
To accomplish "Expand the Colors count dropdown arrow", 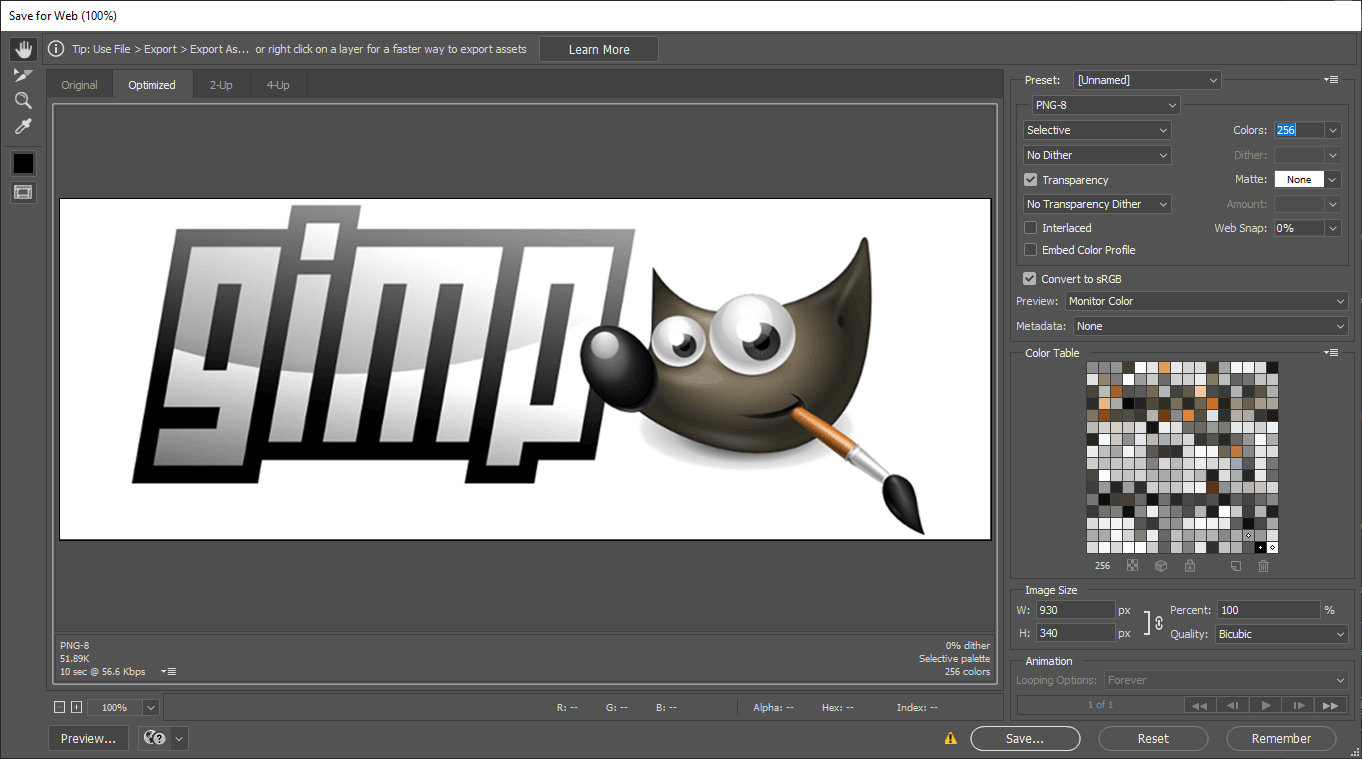I will point(1332,130).
